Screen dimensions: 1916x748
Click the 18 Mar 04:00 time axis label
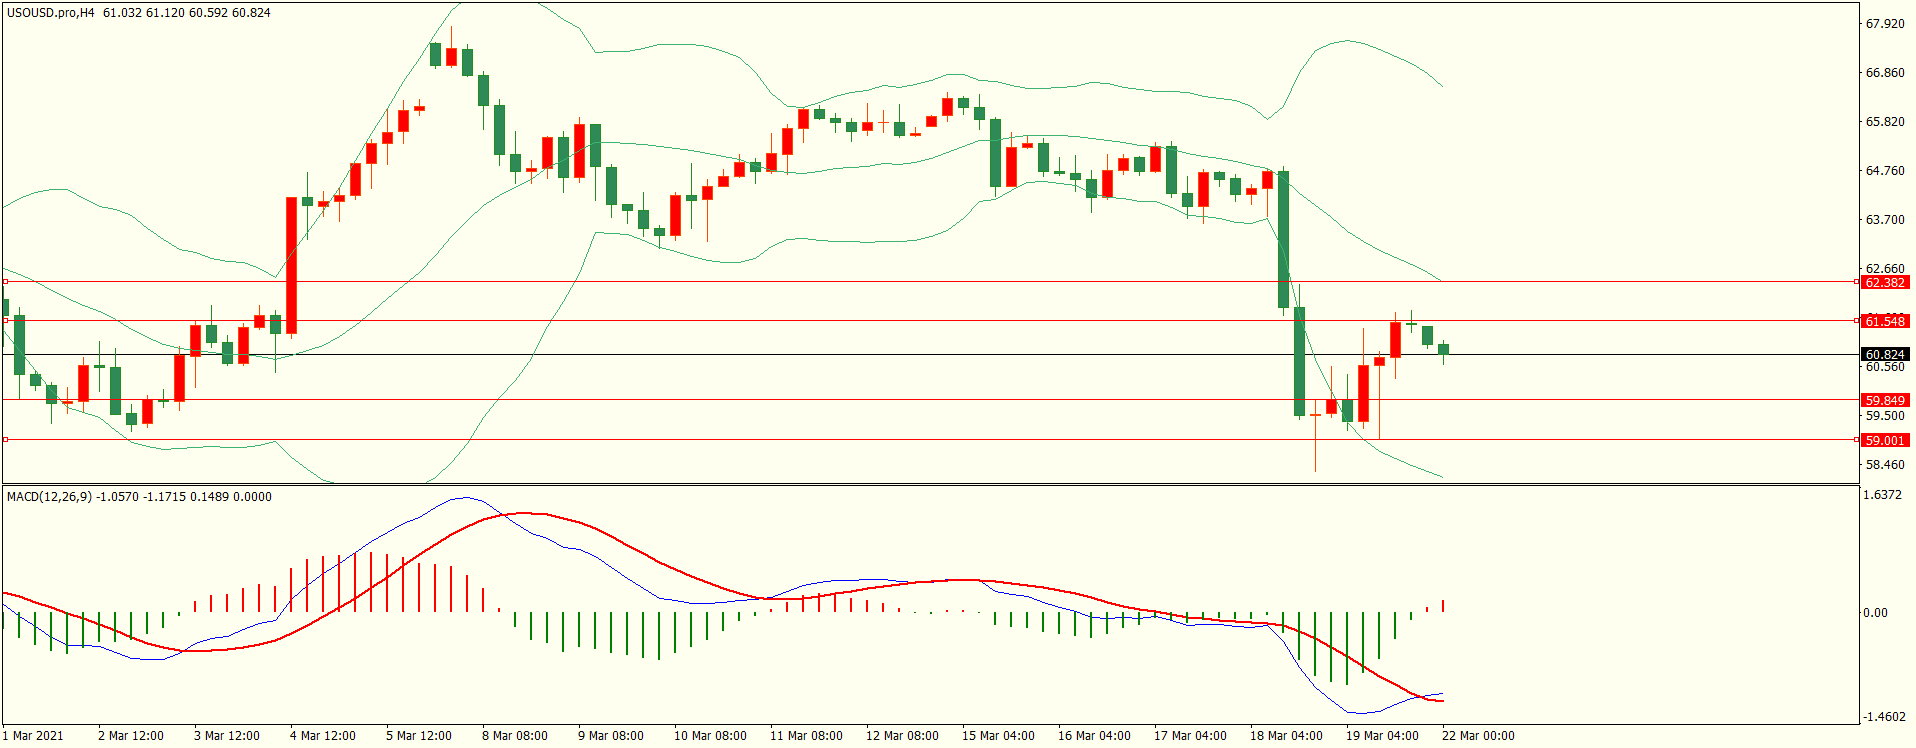click(1285, 736)
